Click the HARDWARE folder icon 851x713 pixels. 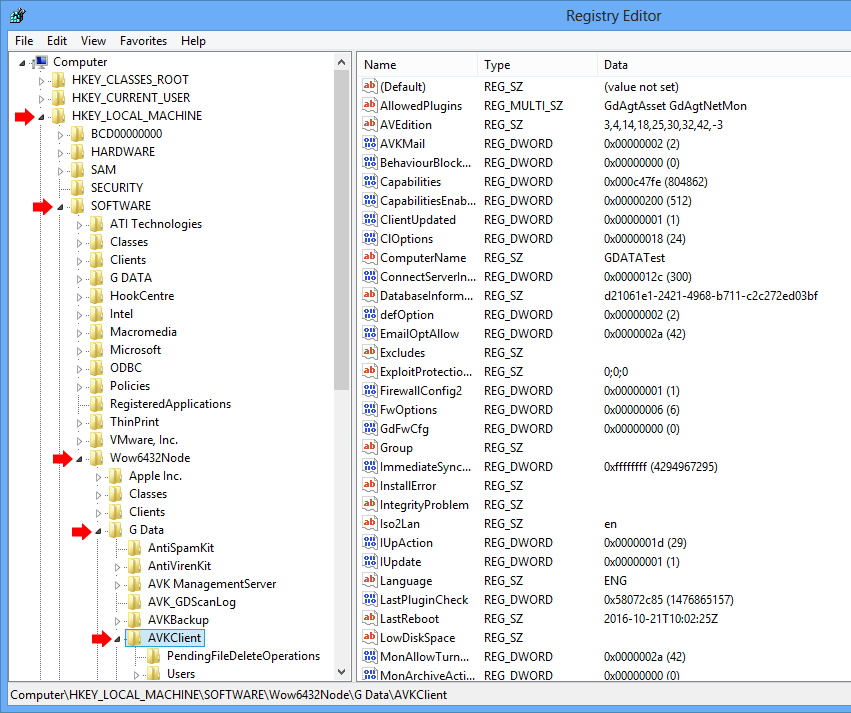pyautogui.click(x=78, y=152)
